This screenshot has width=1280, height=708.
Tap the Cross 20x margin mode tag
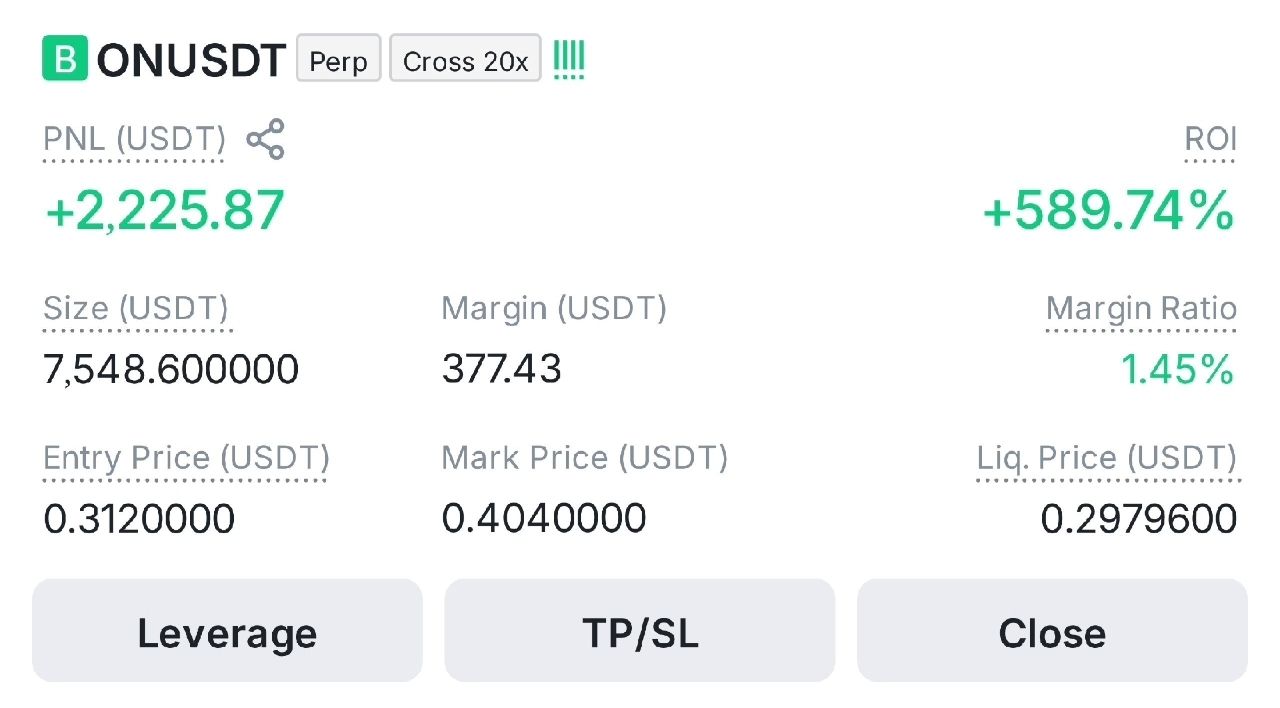[465, 59]
